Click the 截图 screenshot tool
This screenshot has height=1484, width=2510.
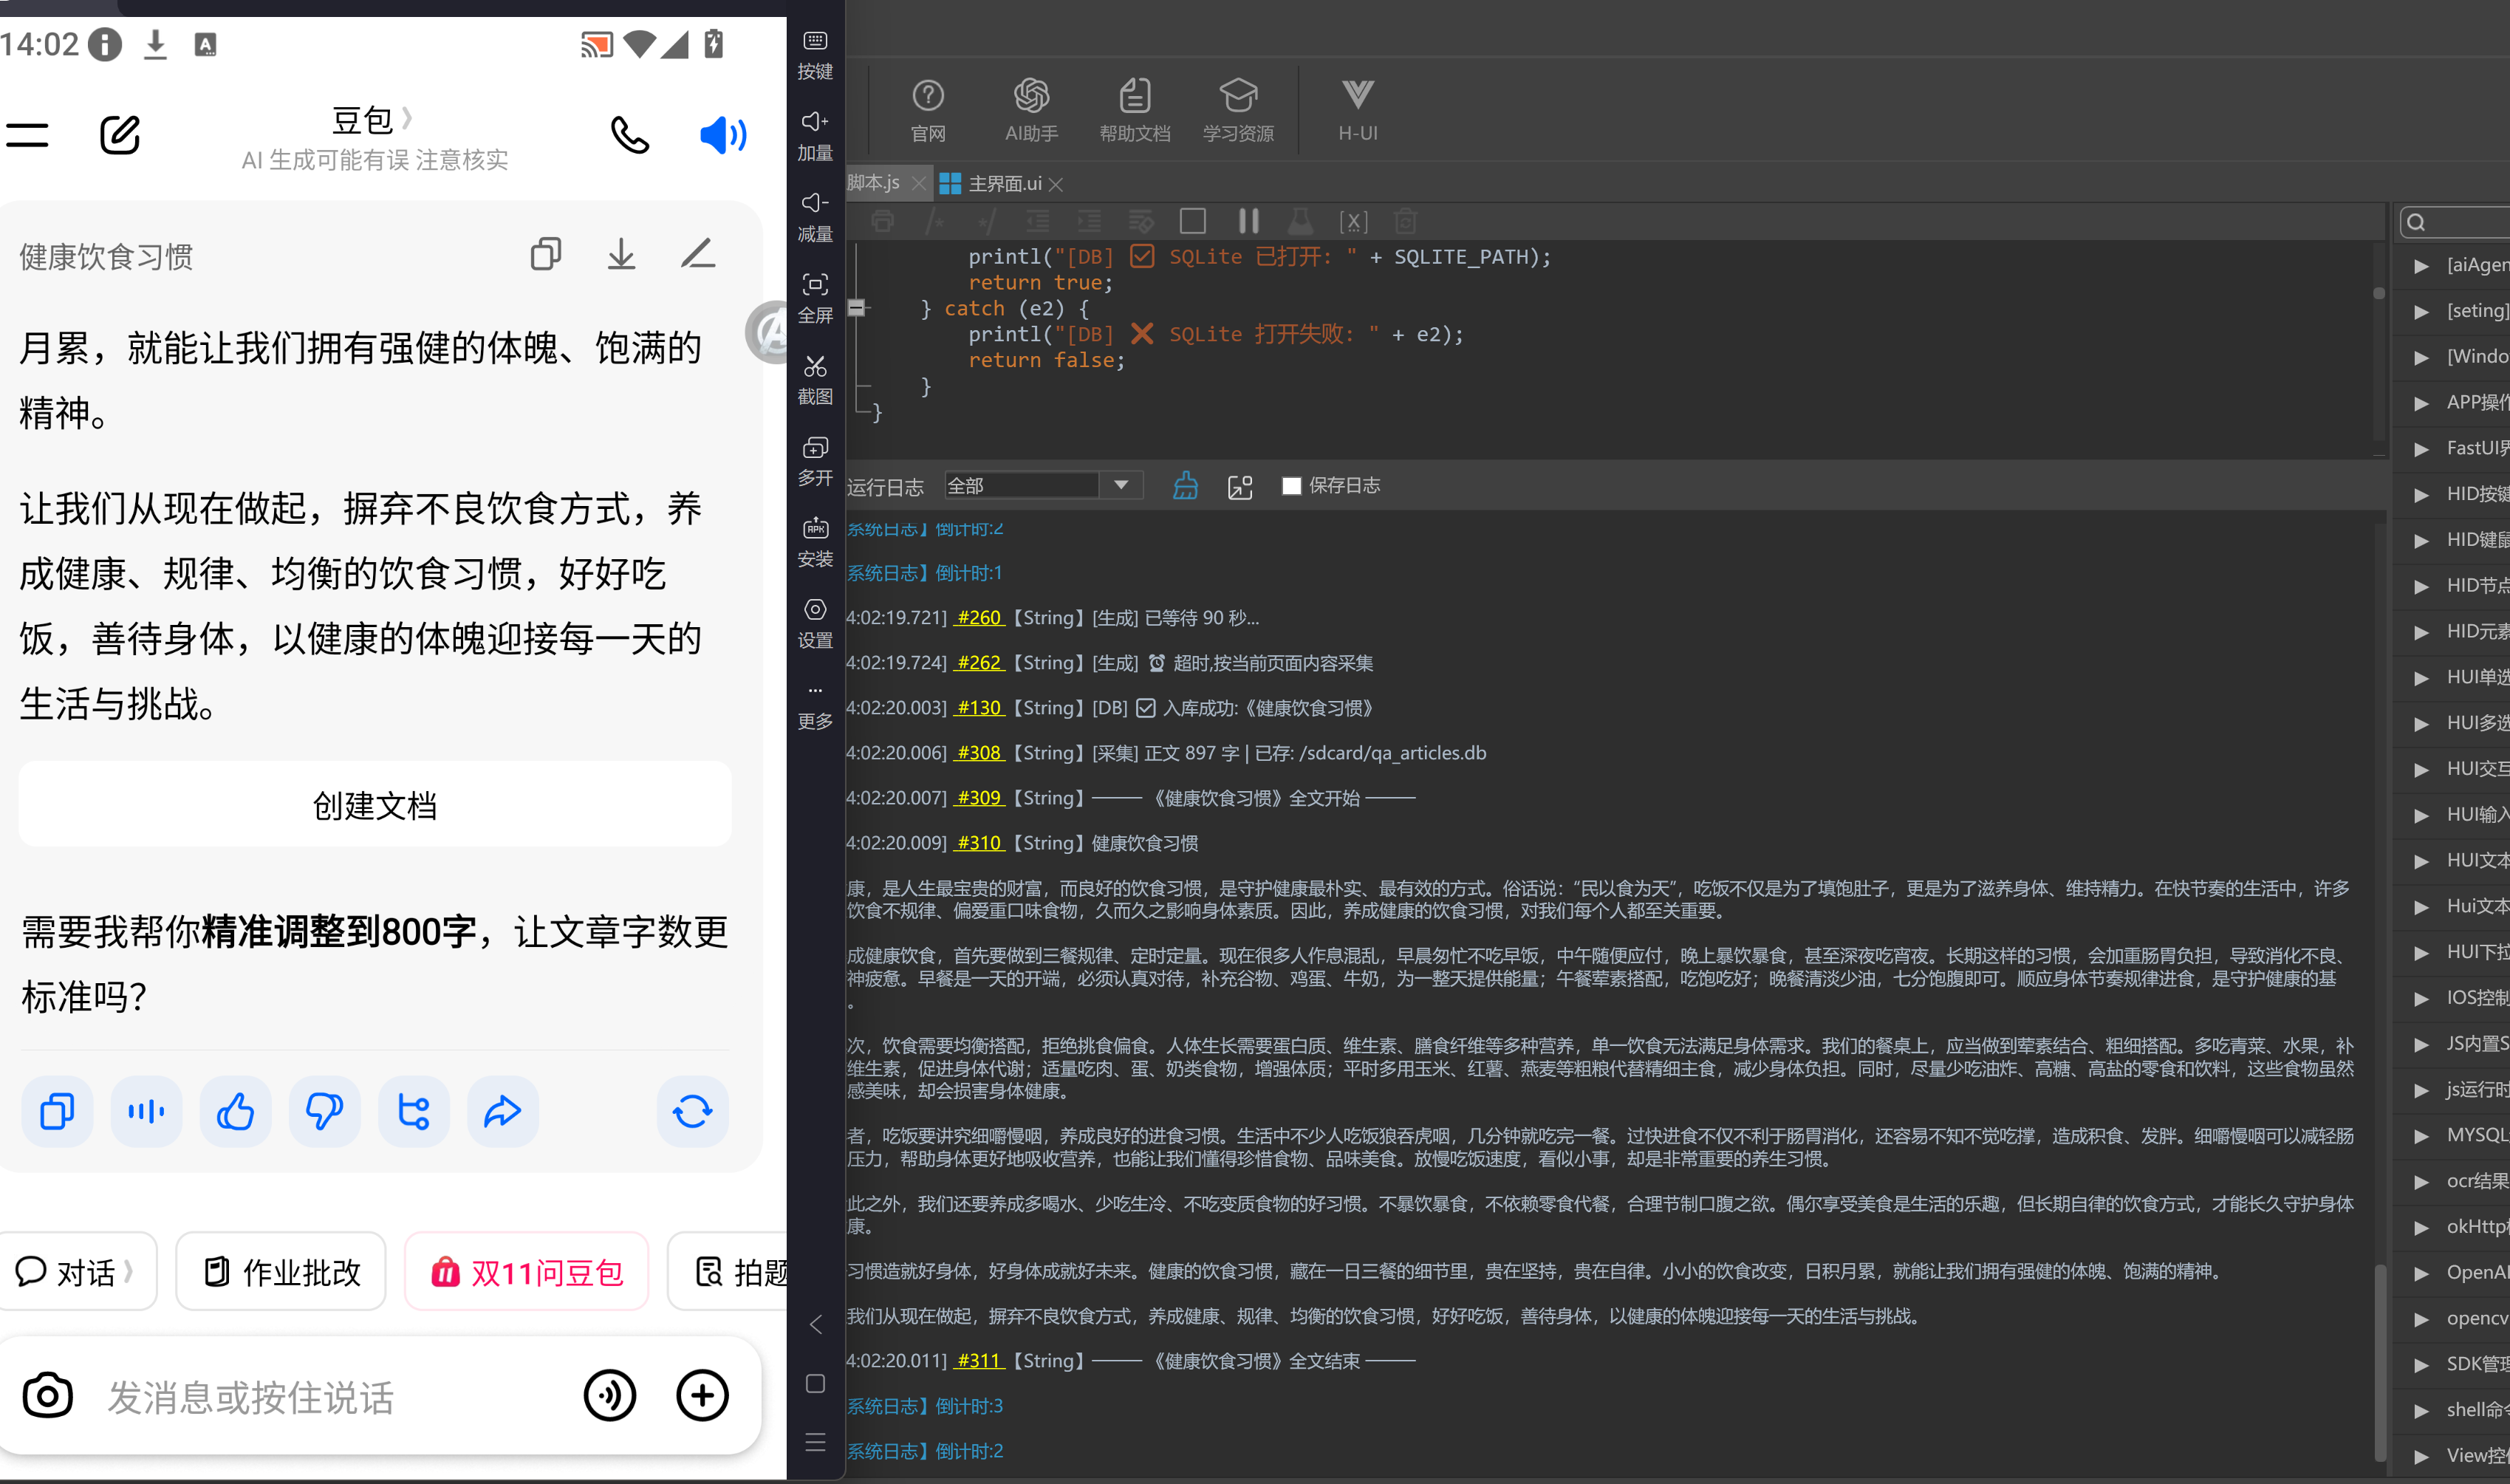tap(815, 379)
